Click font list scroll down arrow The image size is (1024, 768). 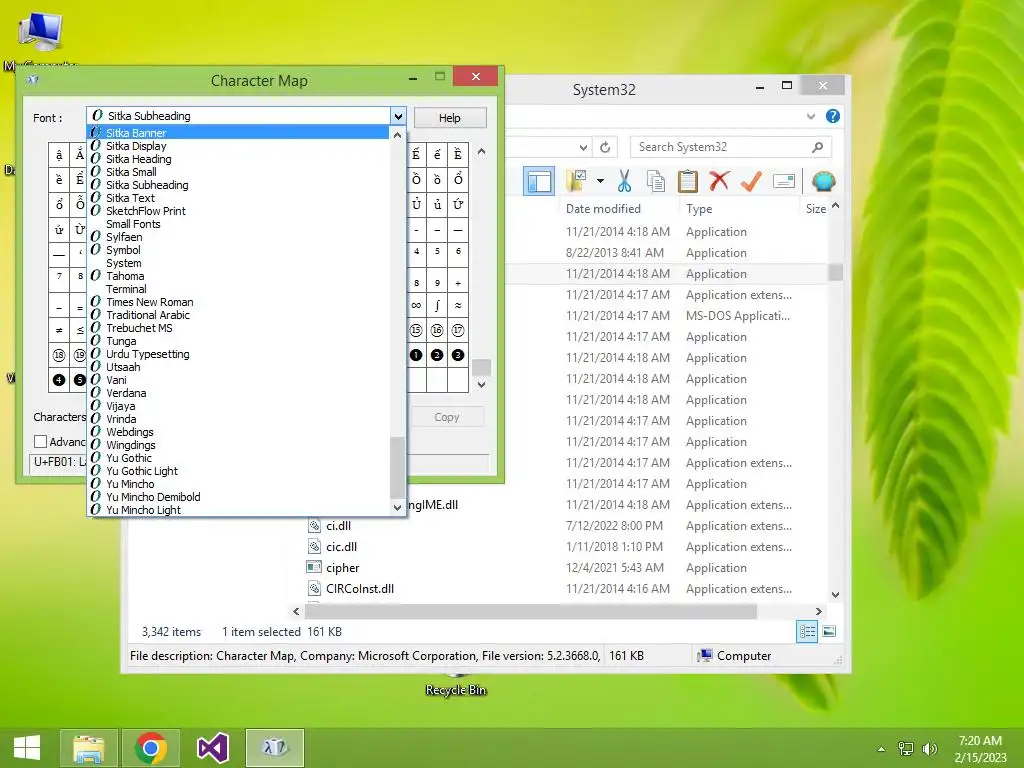coord(397,507)
